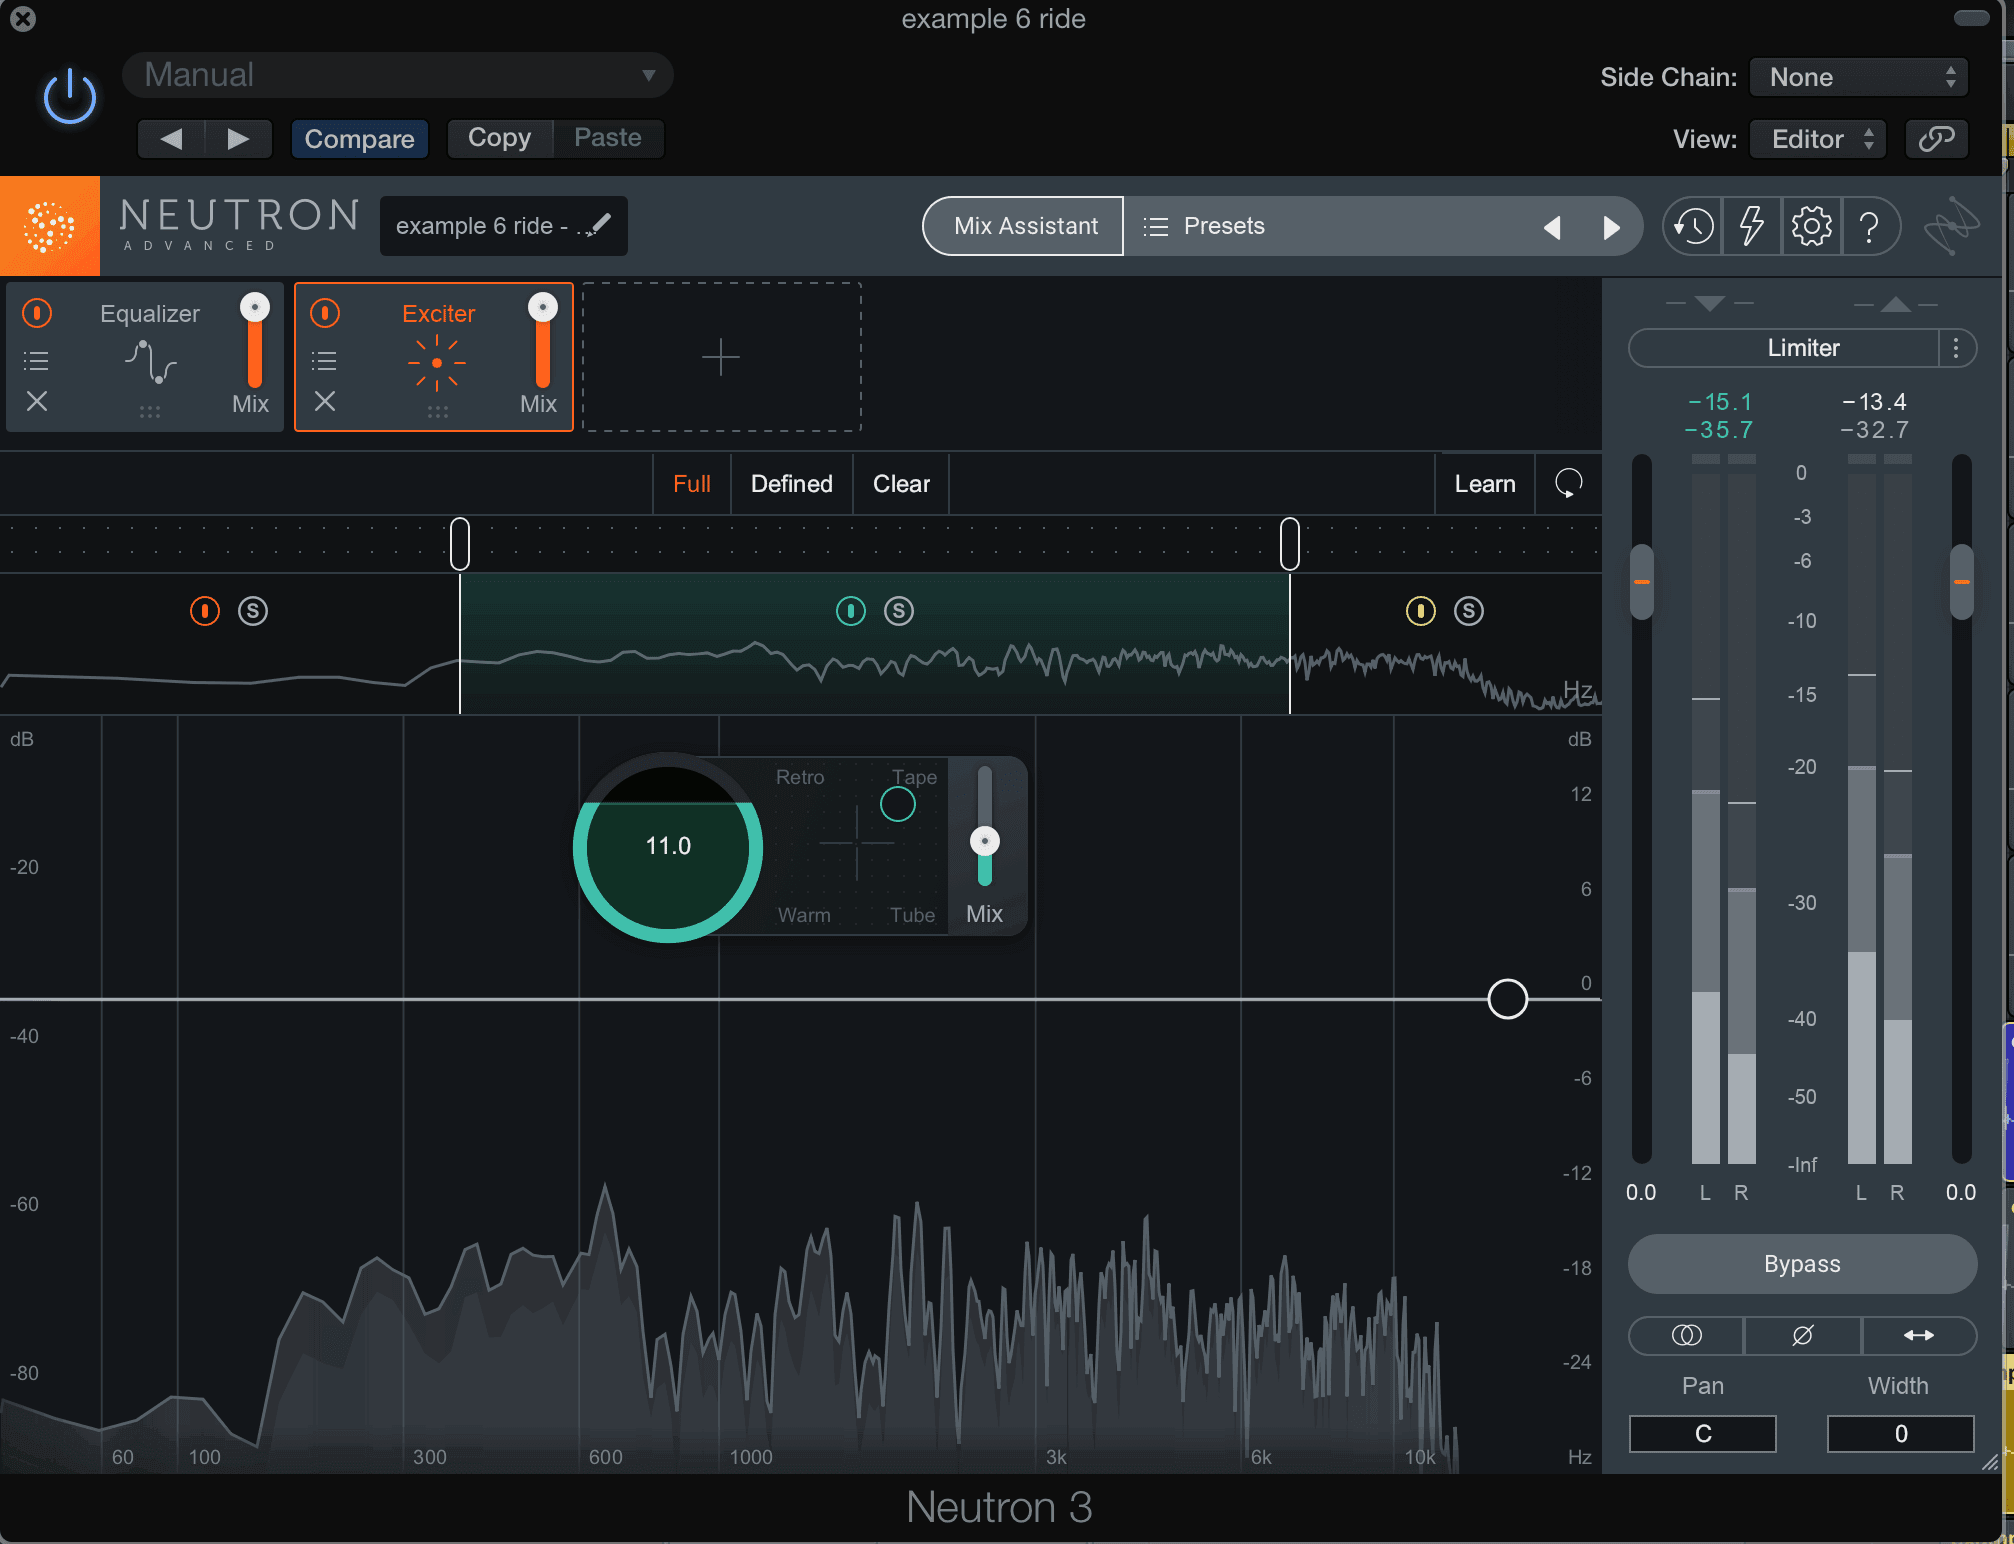Screen dimensions: 2014x1544
Task: Solo the high band
Action: 1469,611
